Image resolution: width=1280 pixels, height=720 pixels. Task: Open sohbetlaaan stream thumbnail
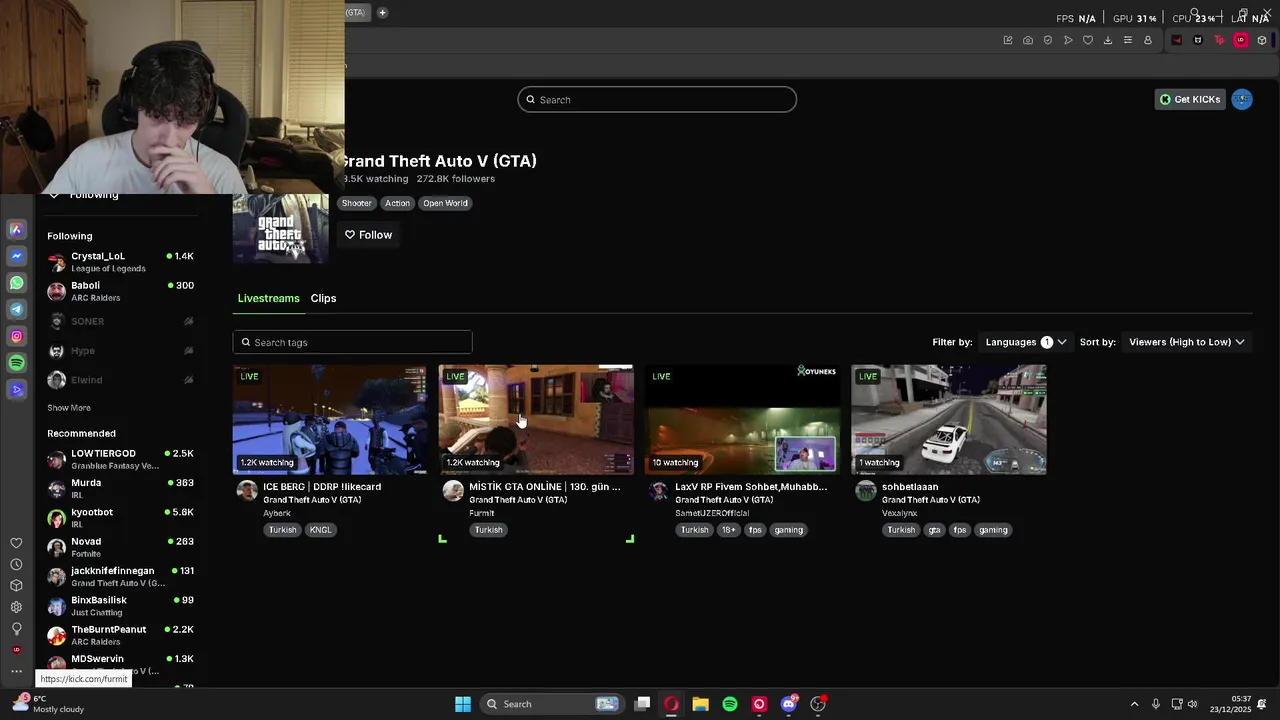948,419
